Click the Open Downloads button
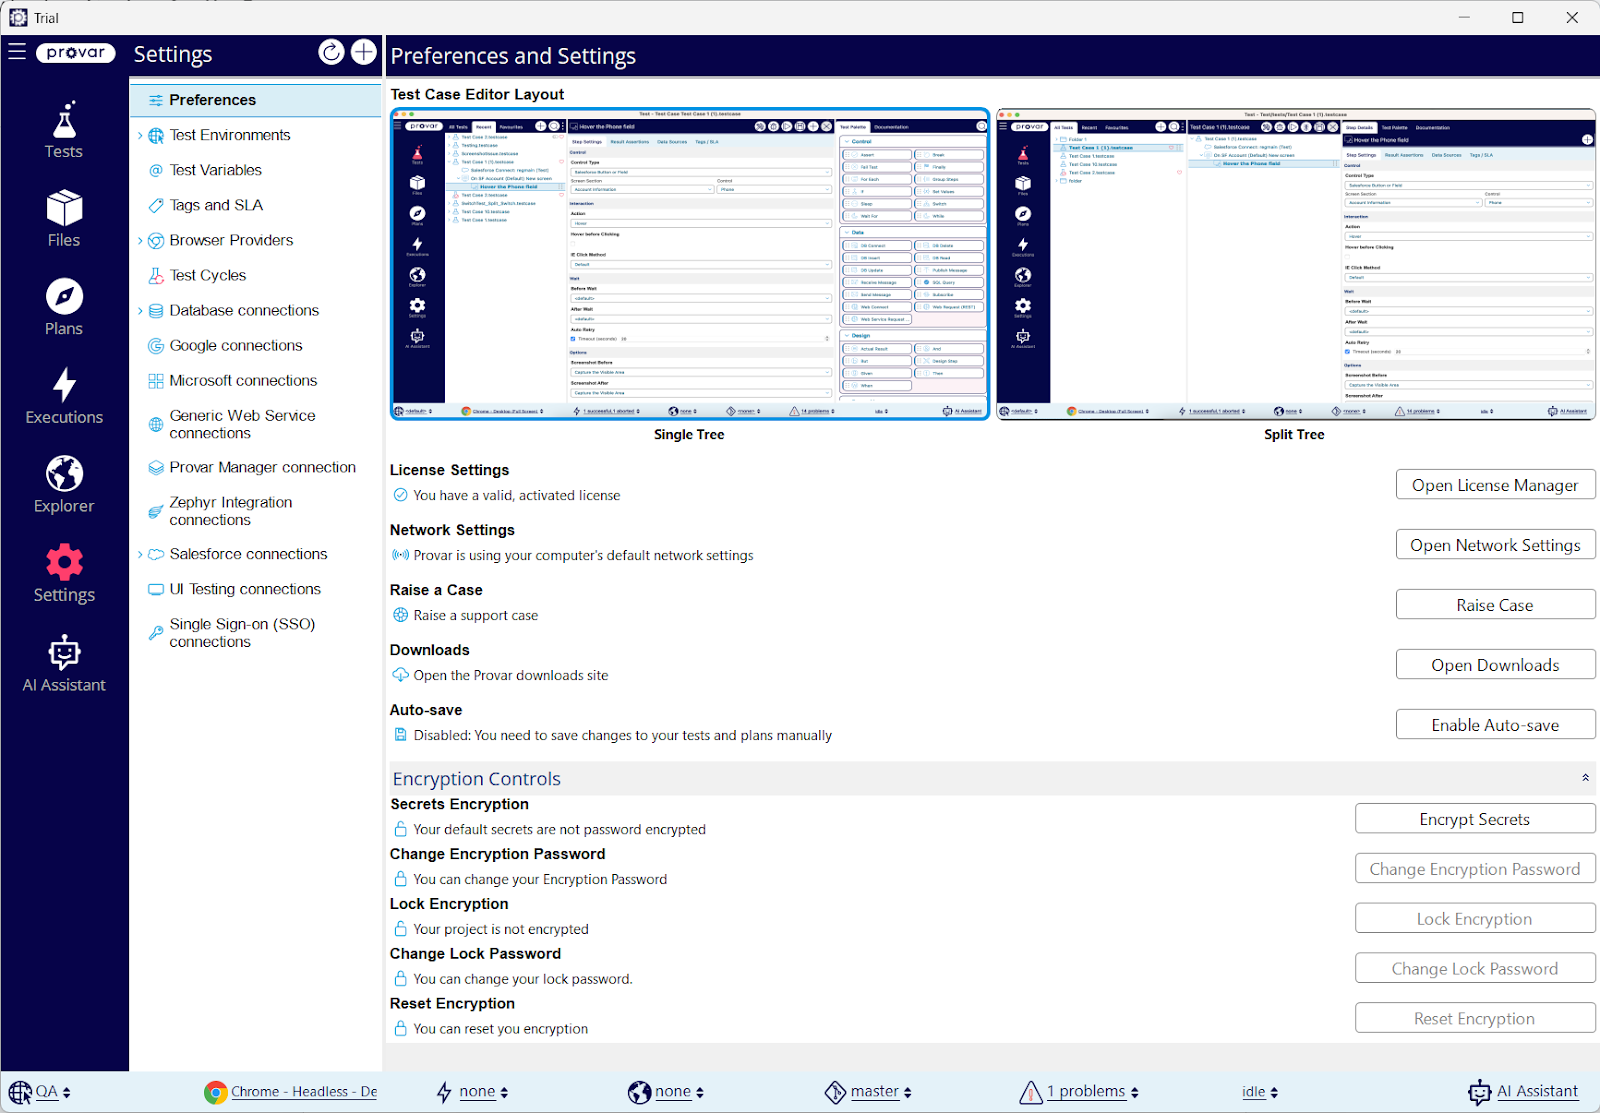 pos(1495,665)
